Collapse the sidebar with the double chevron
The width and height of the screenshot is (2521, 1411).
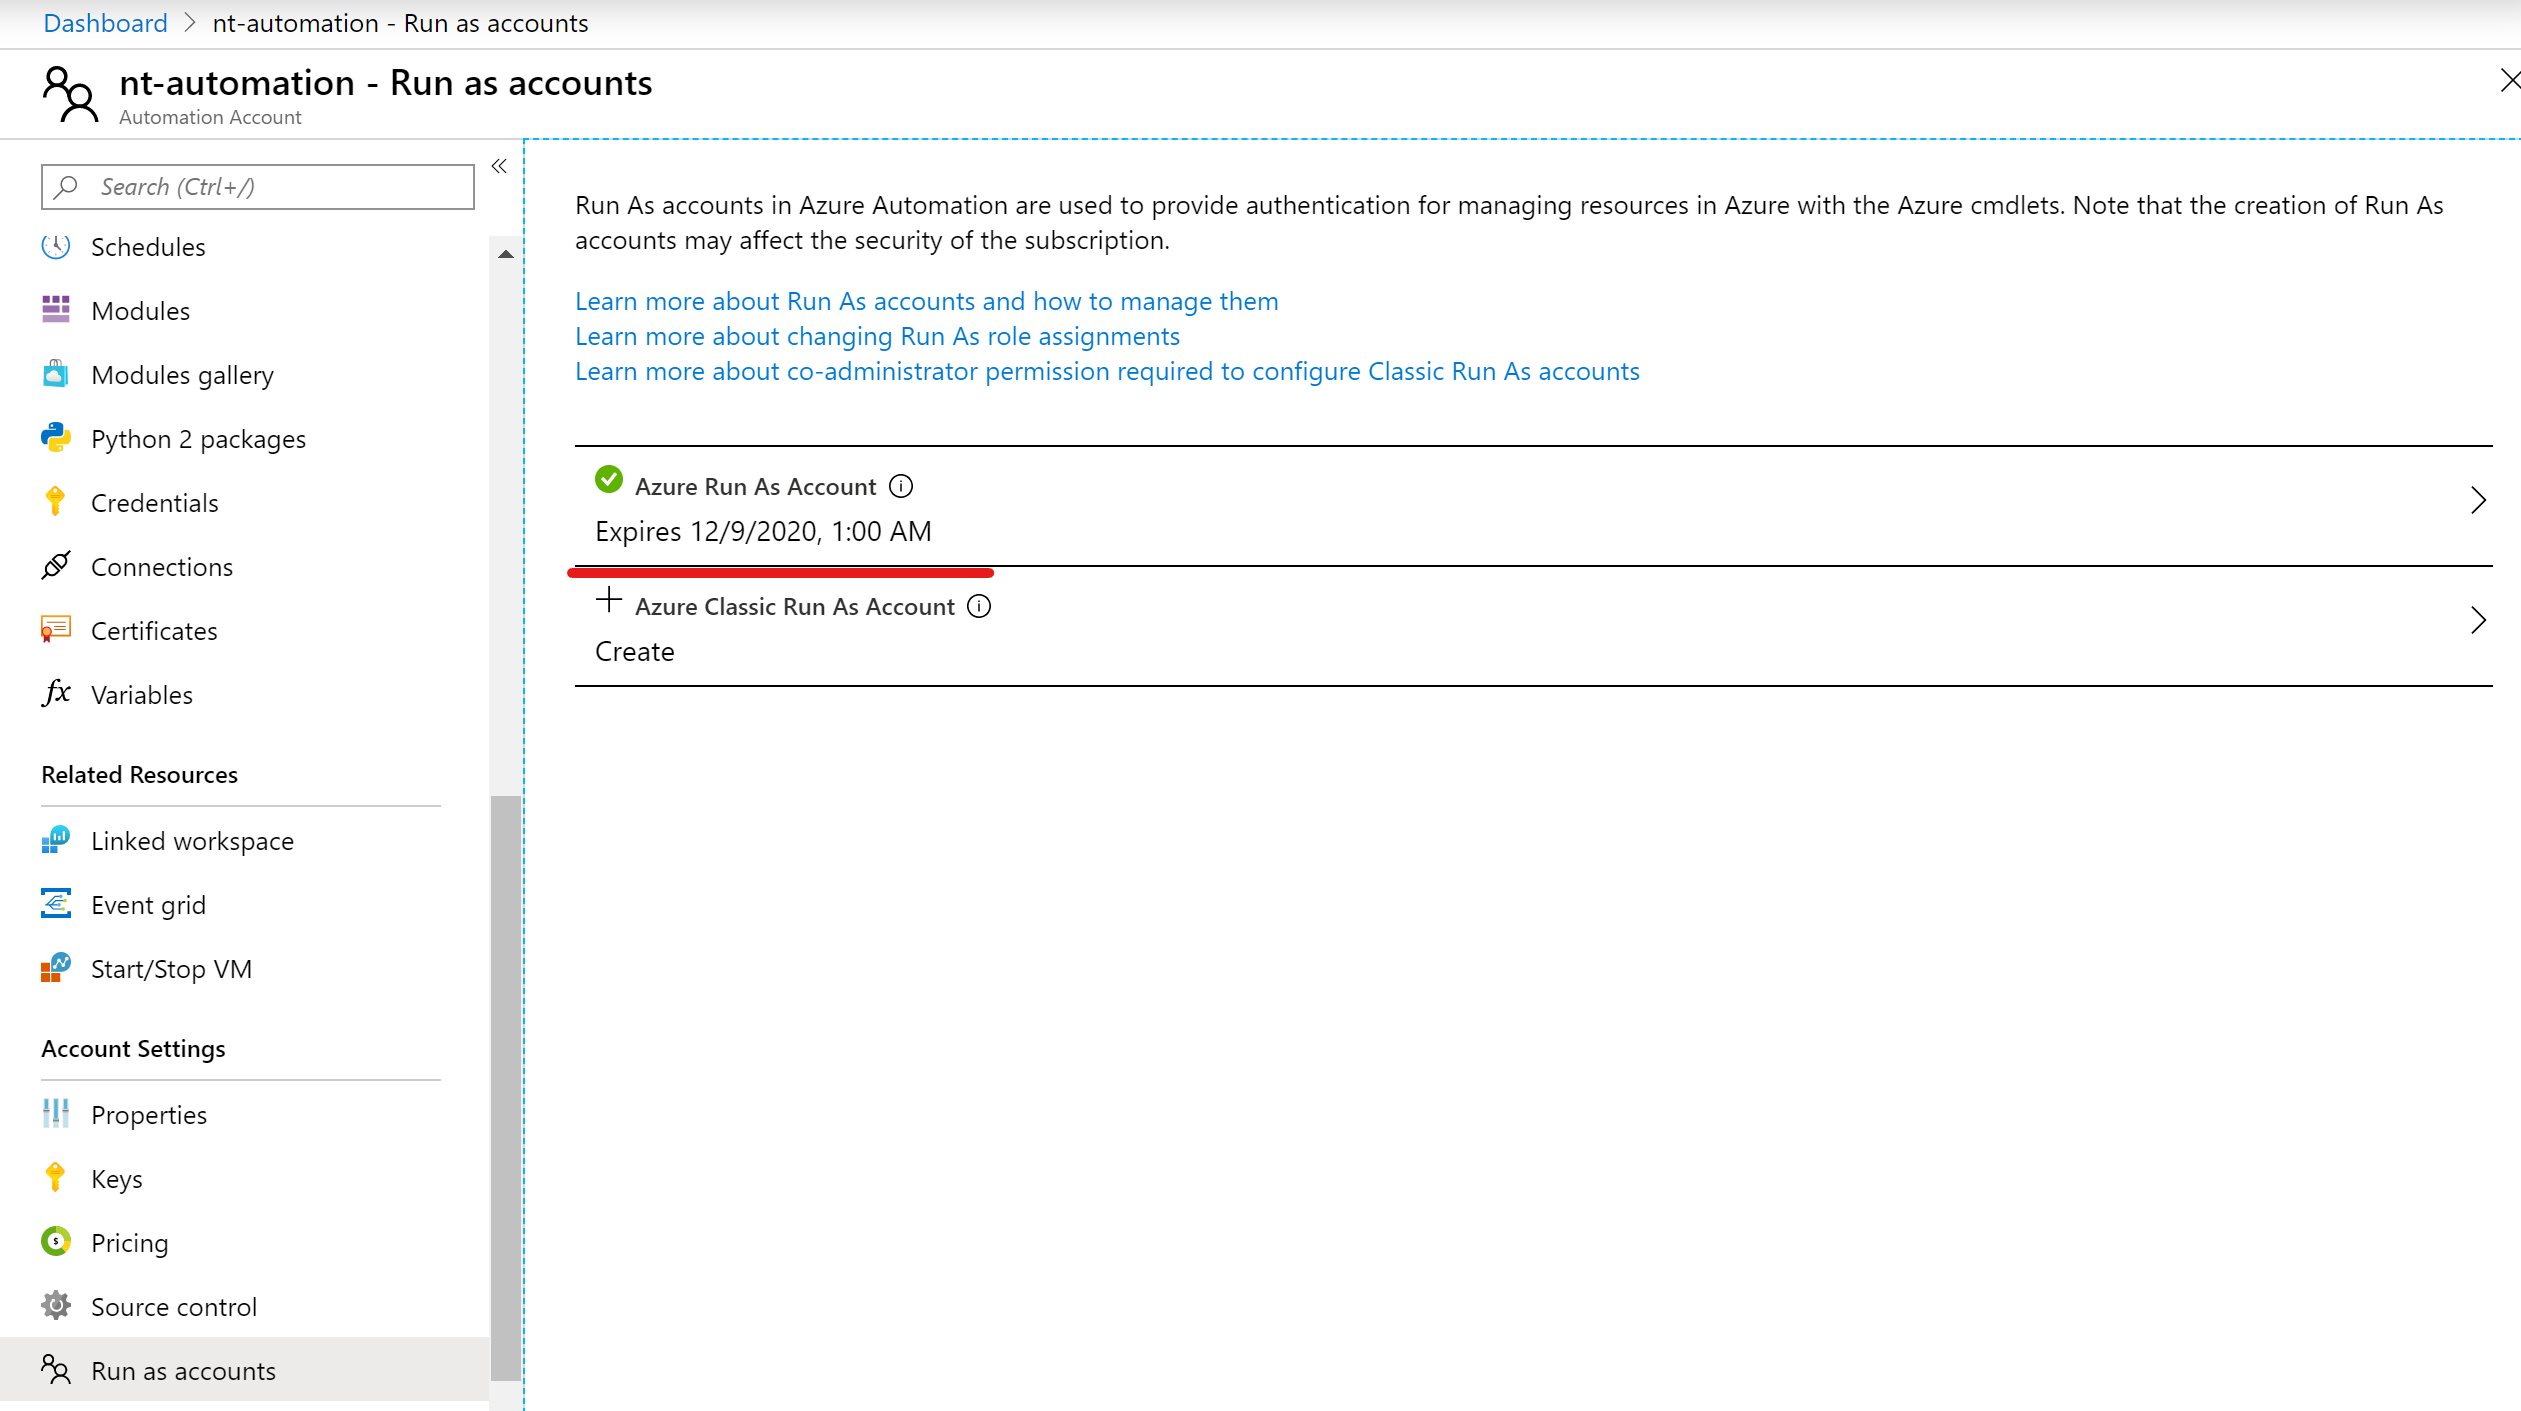pos(499,167)
